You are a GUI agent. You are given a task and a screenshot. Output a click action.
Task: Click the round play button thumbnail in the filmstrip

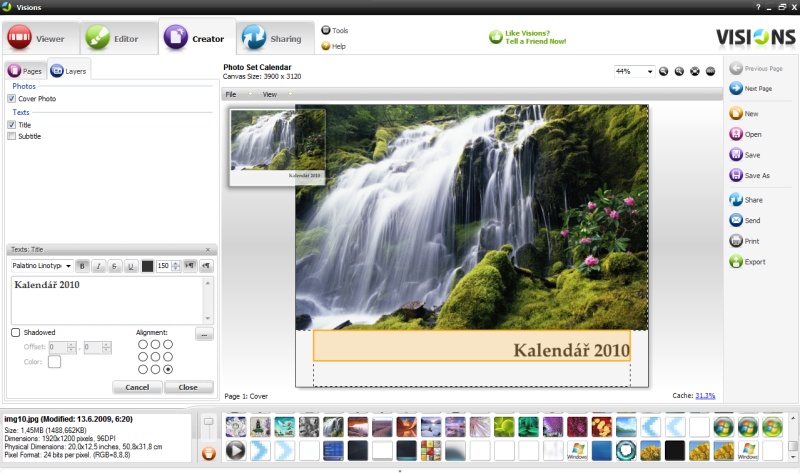click(235, 451)
